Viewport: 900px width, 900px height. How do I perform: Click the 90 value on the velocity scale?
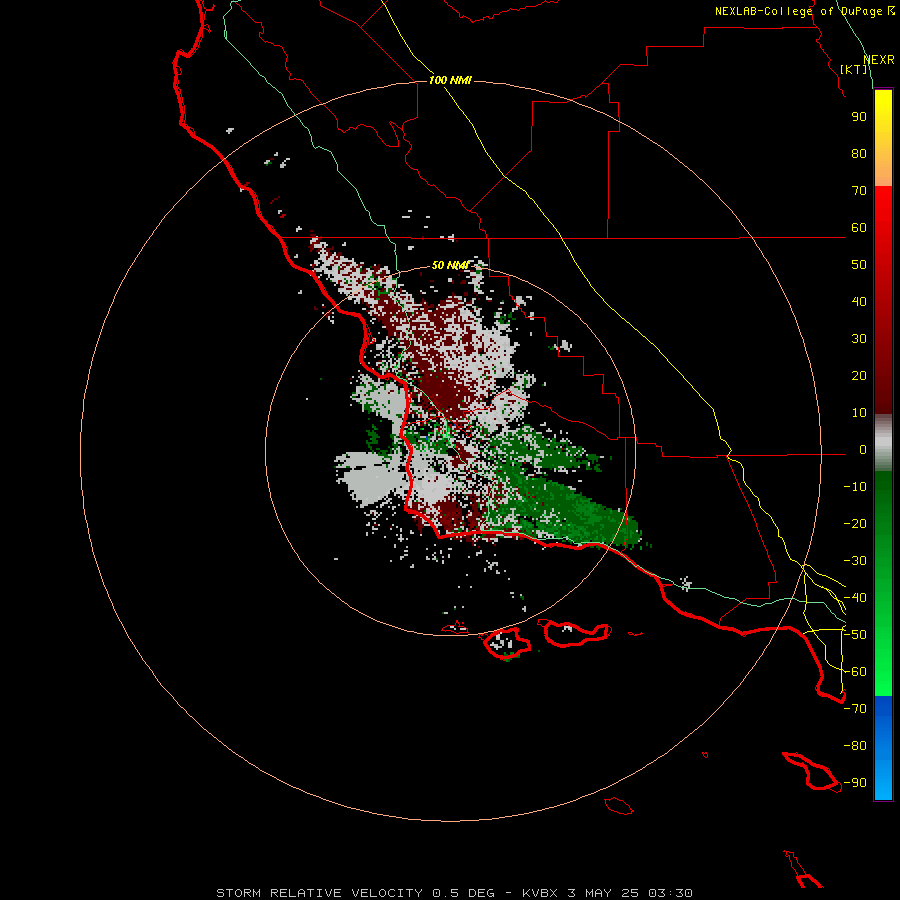pyautogui.click(x=859, y=117)
